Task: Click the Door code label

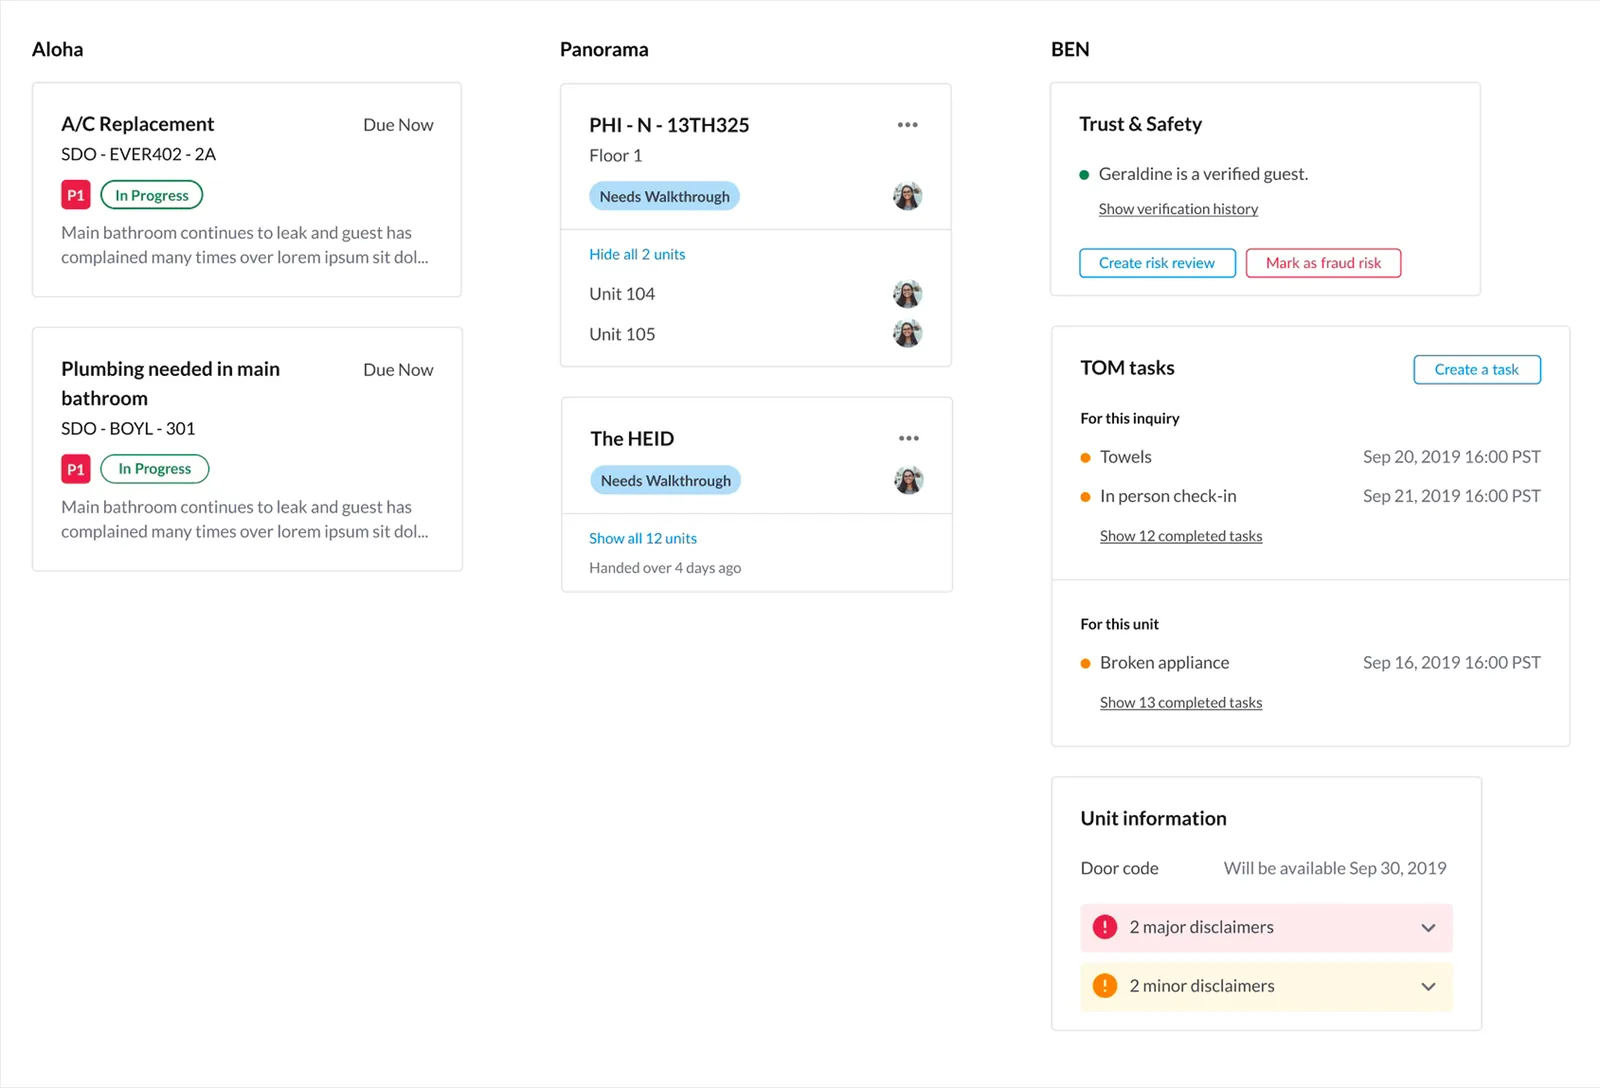Action: [x=1119, y=868]
